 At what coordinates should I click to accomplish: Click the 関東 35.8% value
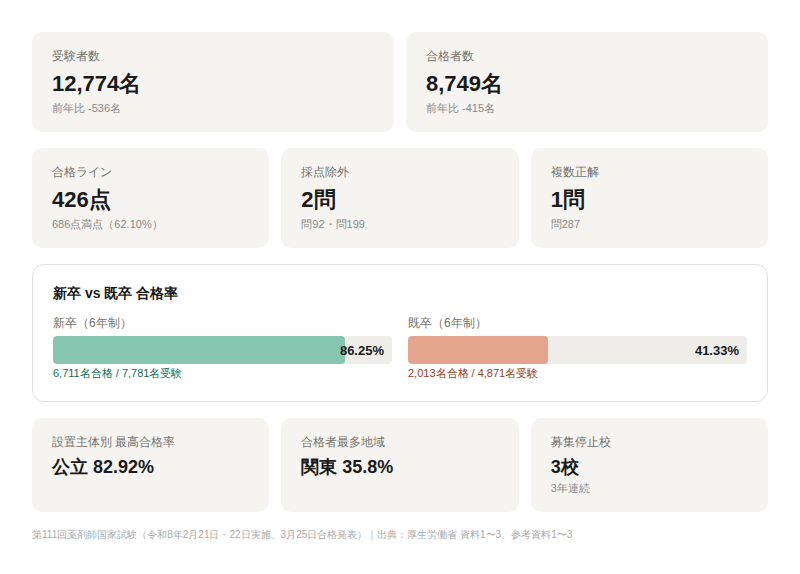coord(347,467)
